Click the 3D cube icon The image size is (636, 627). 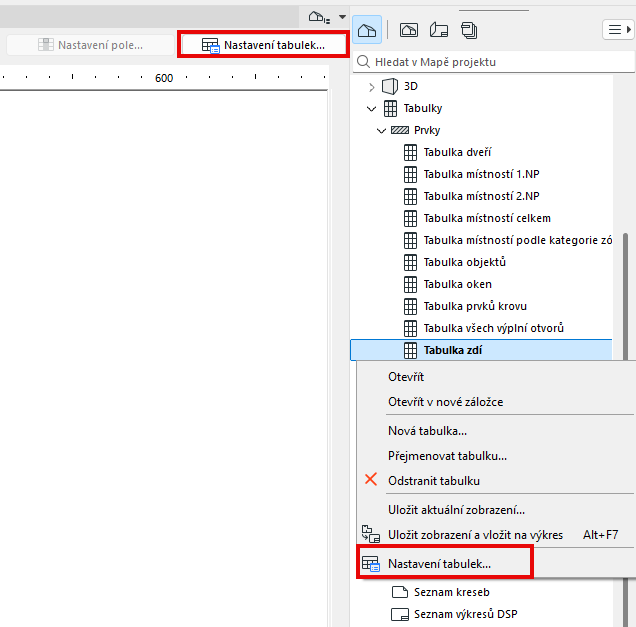click(389, 86)
